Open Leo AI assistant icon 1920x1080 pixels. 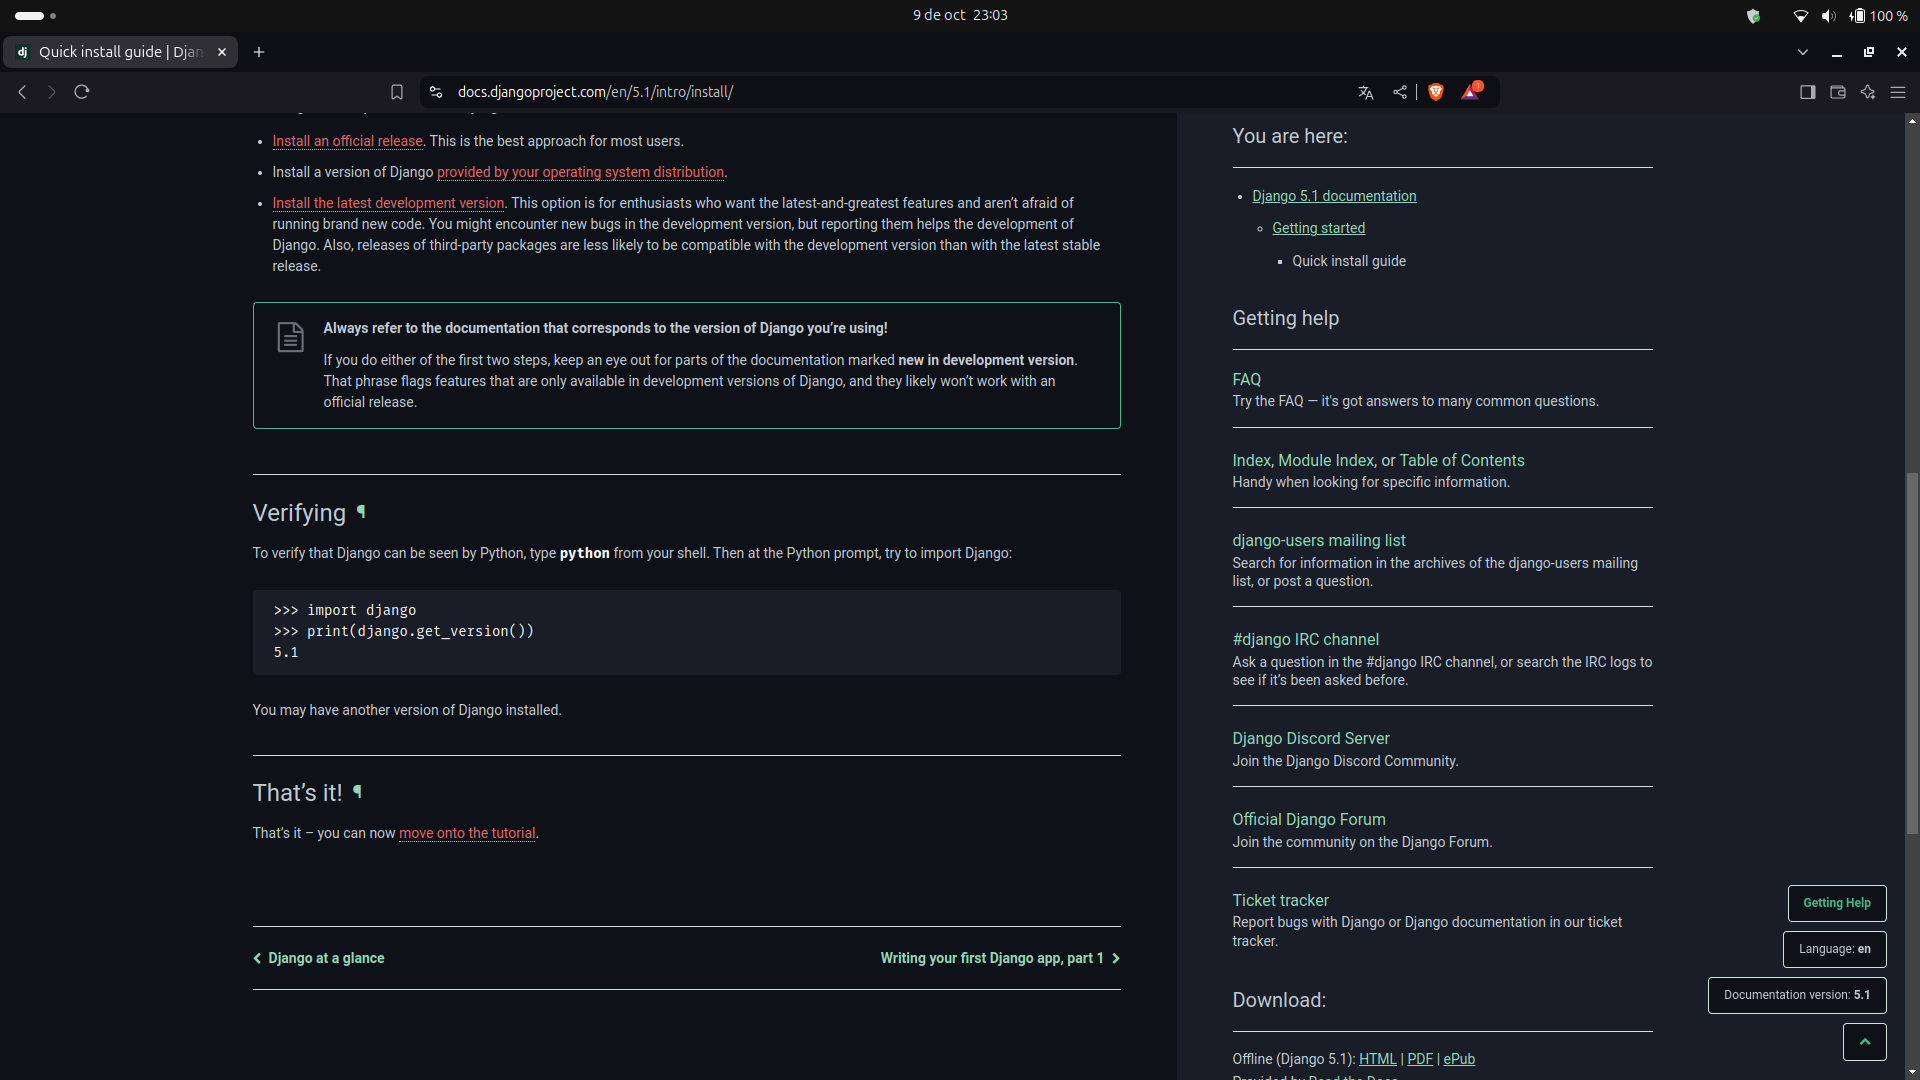tap(1868, 92)
